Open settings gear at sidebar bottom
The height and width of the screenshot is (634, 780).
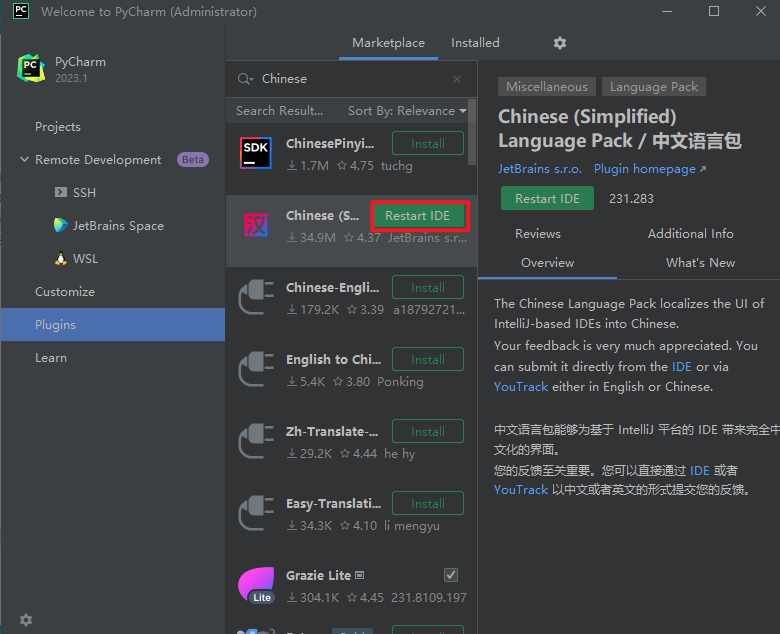26,620
